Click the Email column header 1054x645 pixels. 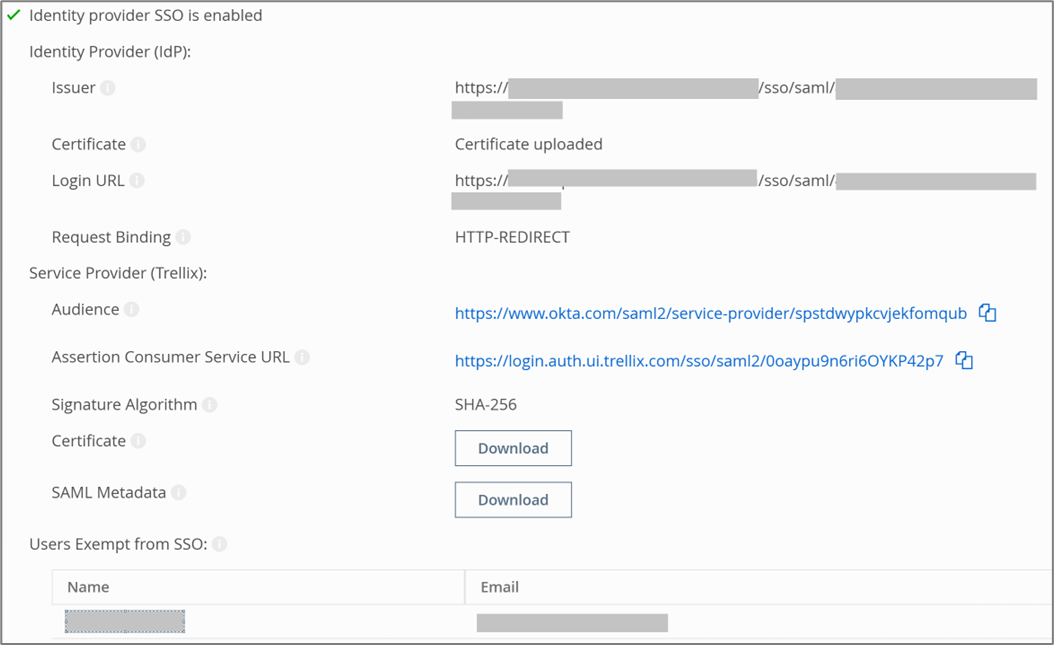tap(499, 587)
